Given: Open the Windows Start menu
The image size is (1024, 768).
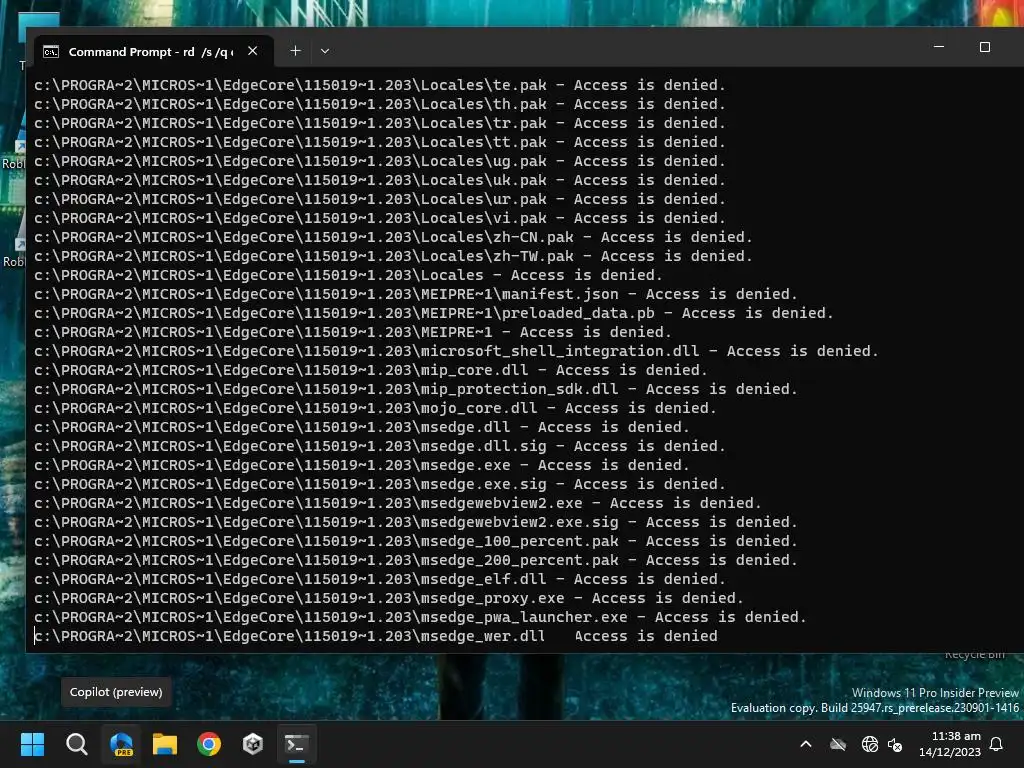Looking at the screenshot, I should 32,744.
